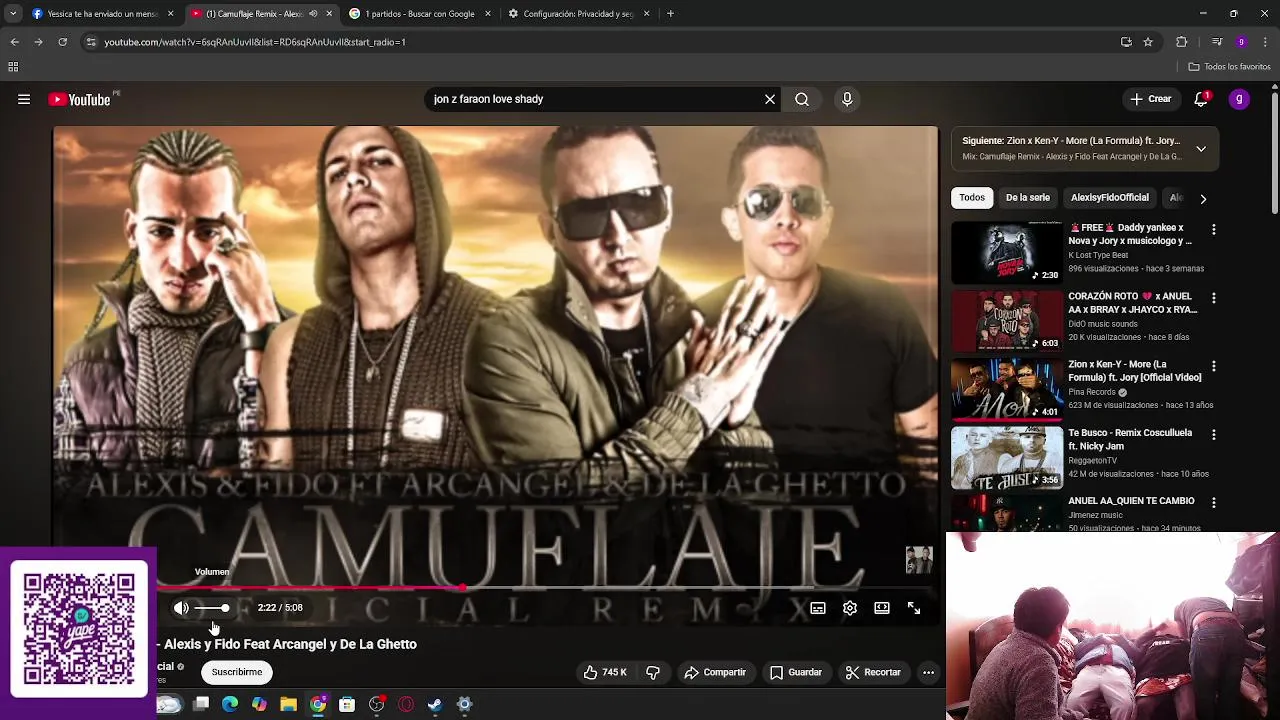Open Opera browser from the taskbar
The height and width of the screenshot is (720, 1280).
click(x=406, y=705)
